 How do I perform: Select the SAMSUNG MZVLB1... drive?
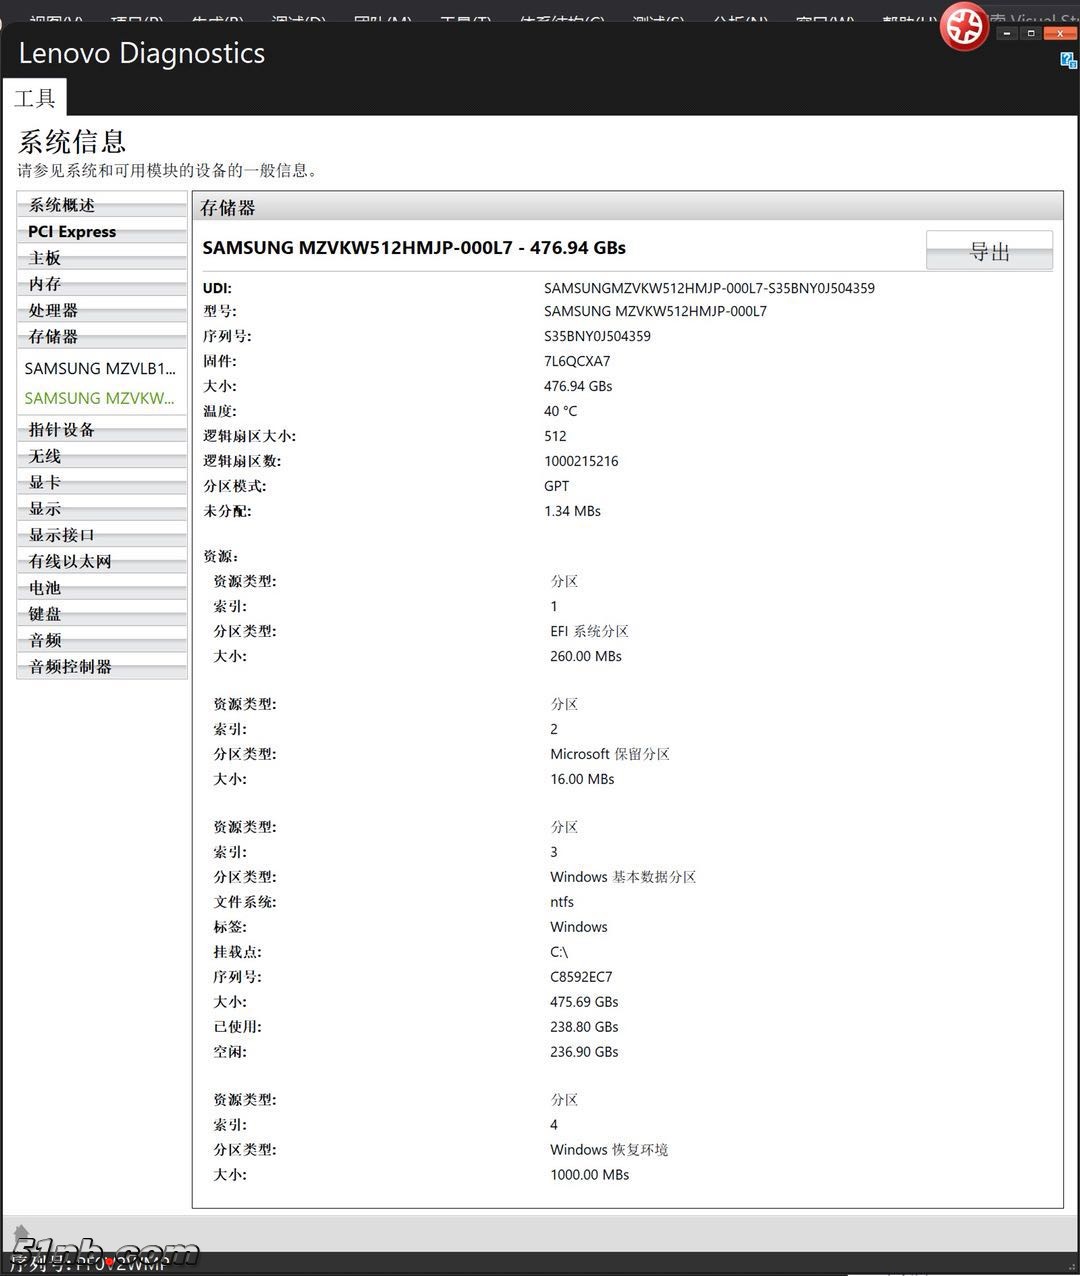pos(100,368)
